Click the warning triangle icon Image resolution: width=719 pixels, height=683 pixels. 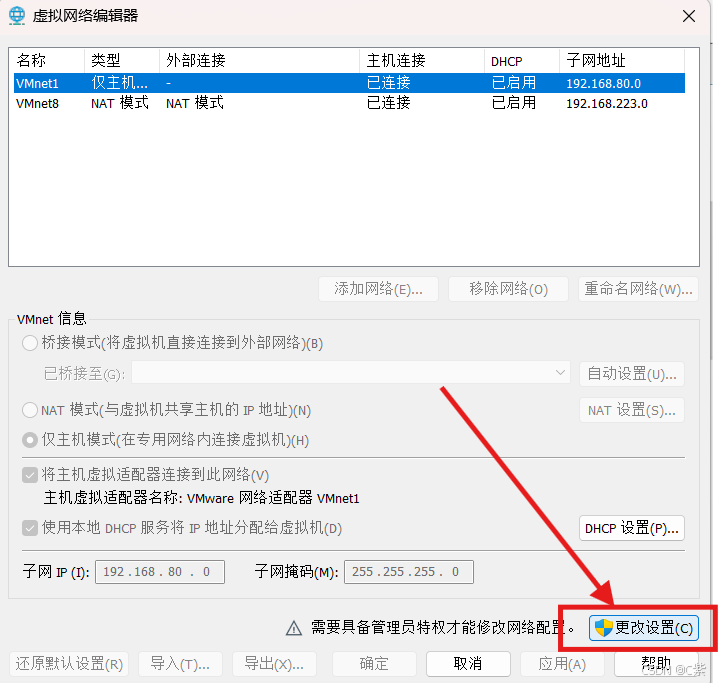[x=293, y=628]
